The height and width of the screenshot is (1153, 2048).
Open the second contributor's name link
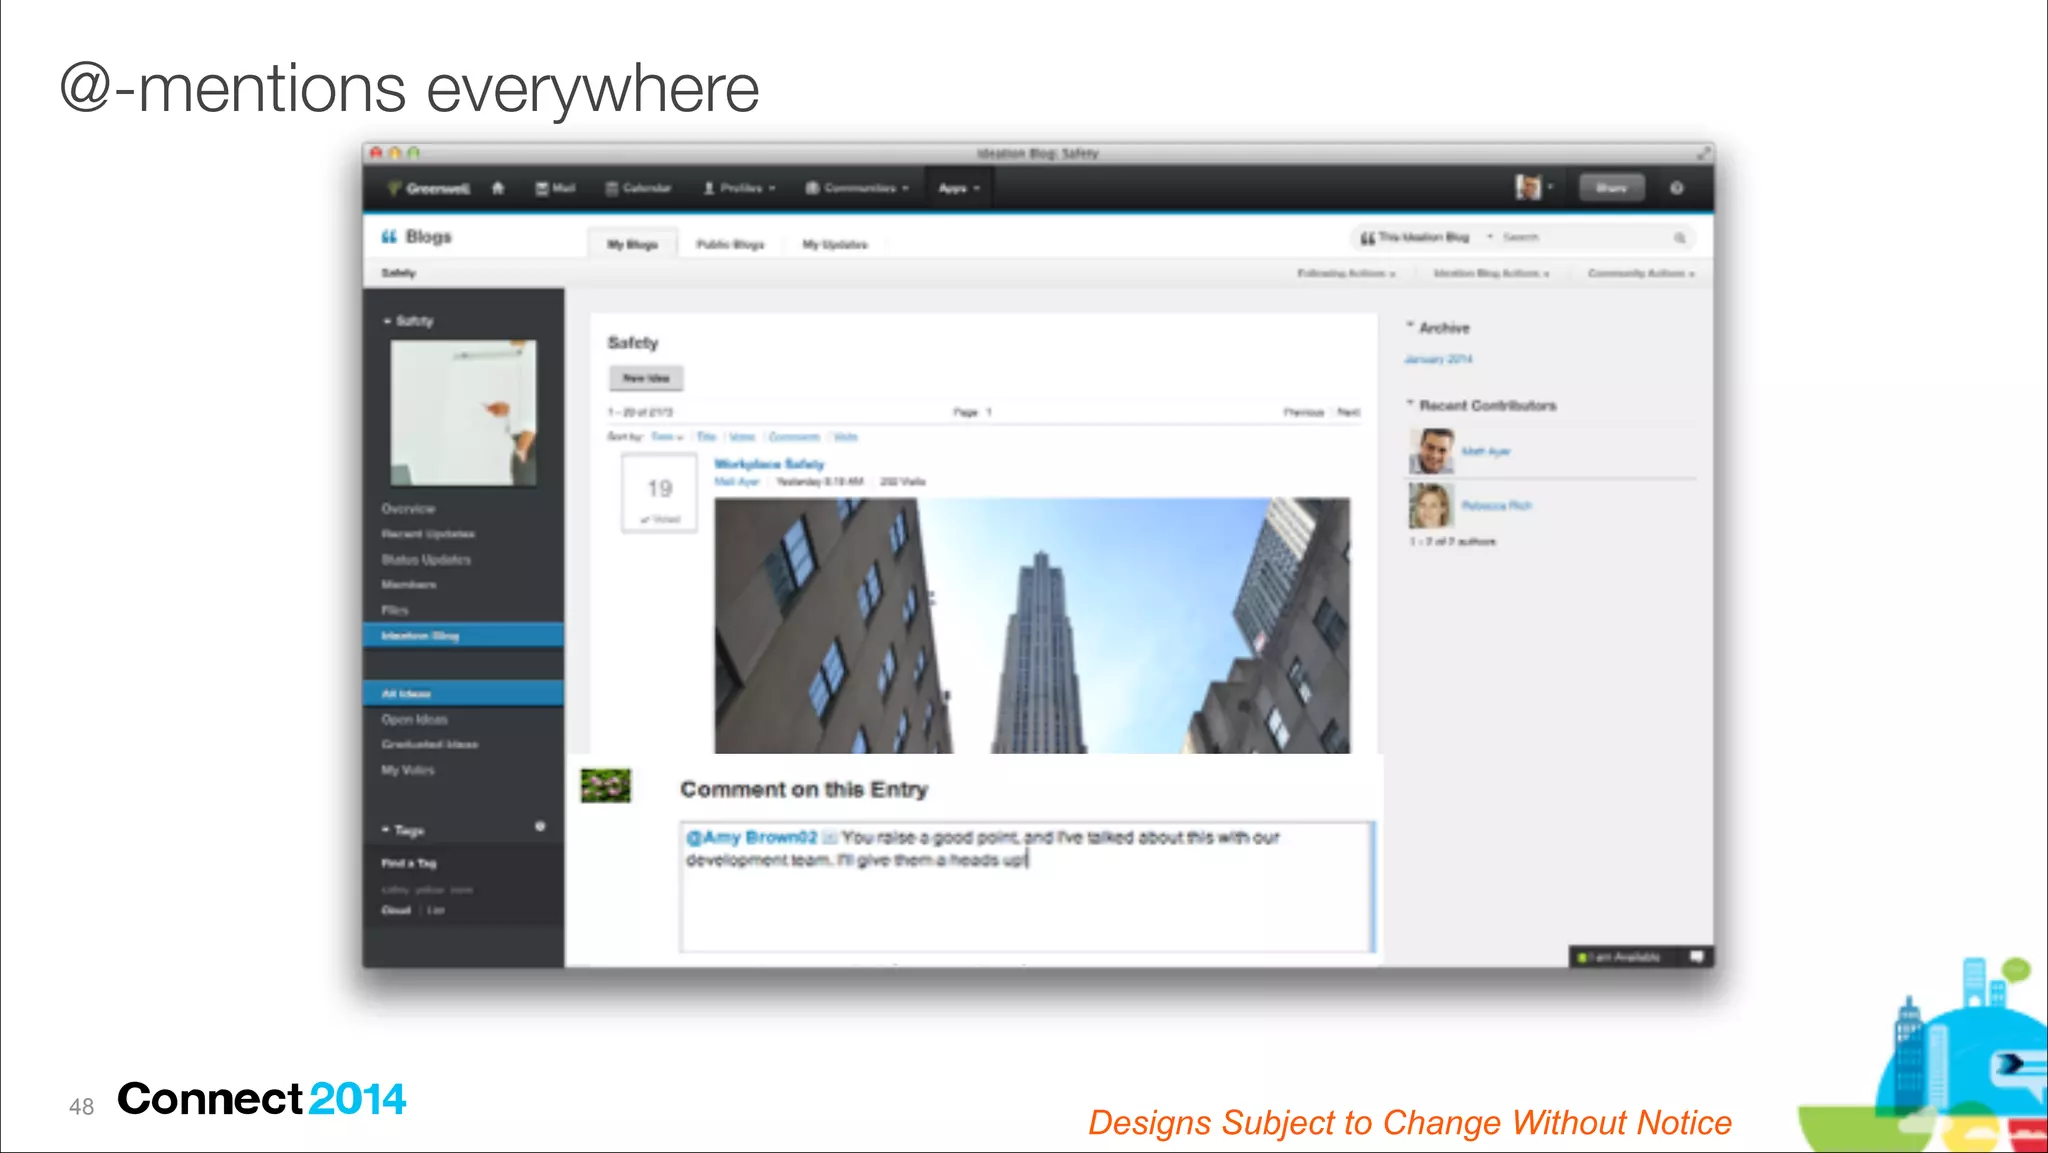point(1496,506)
